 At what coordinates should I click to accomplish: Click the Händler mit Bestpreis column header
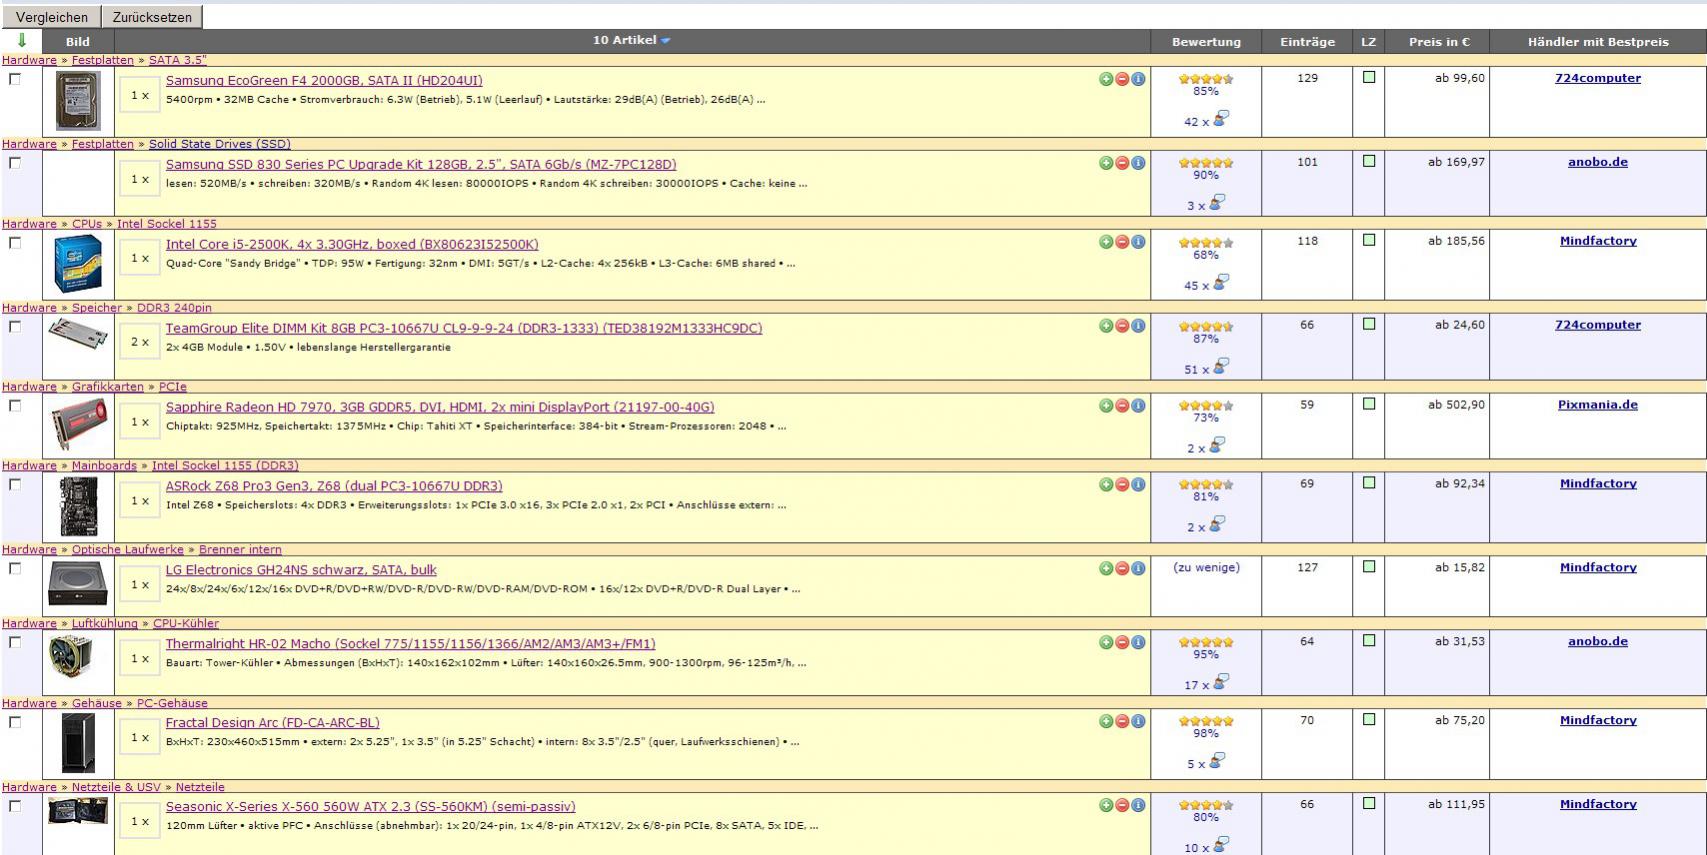click(x=1598, y=42)
